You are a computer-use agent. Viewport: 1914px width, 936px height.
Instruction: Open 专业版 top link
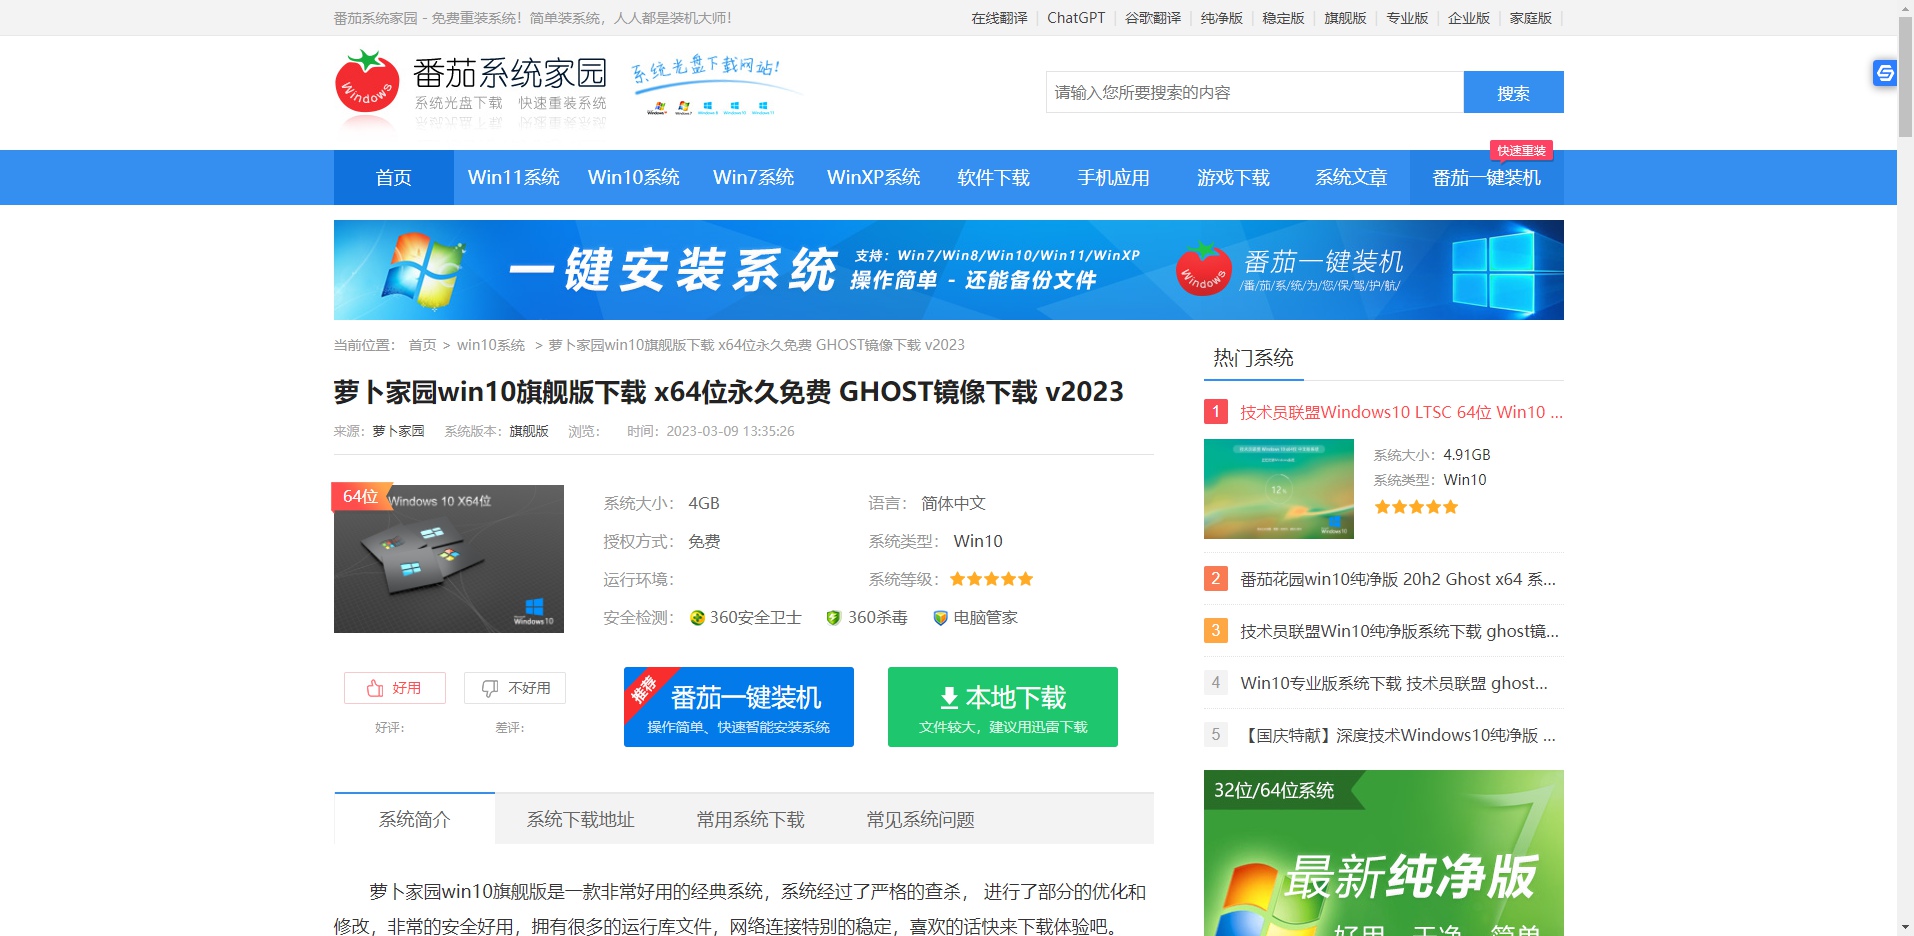pos(1408,18)
